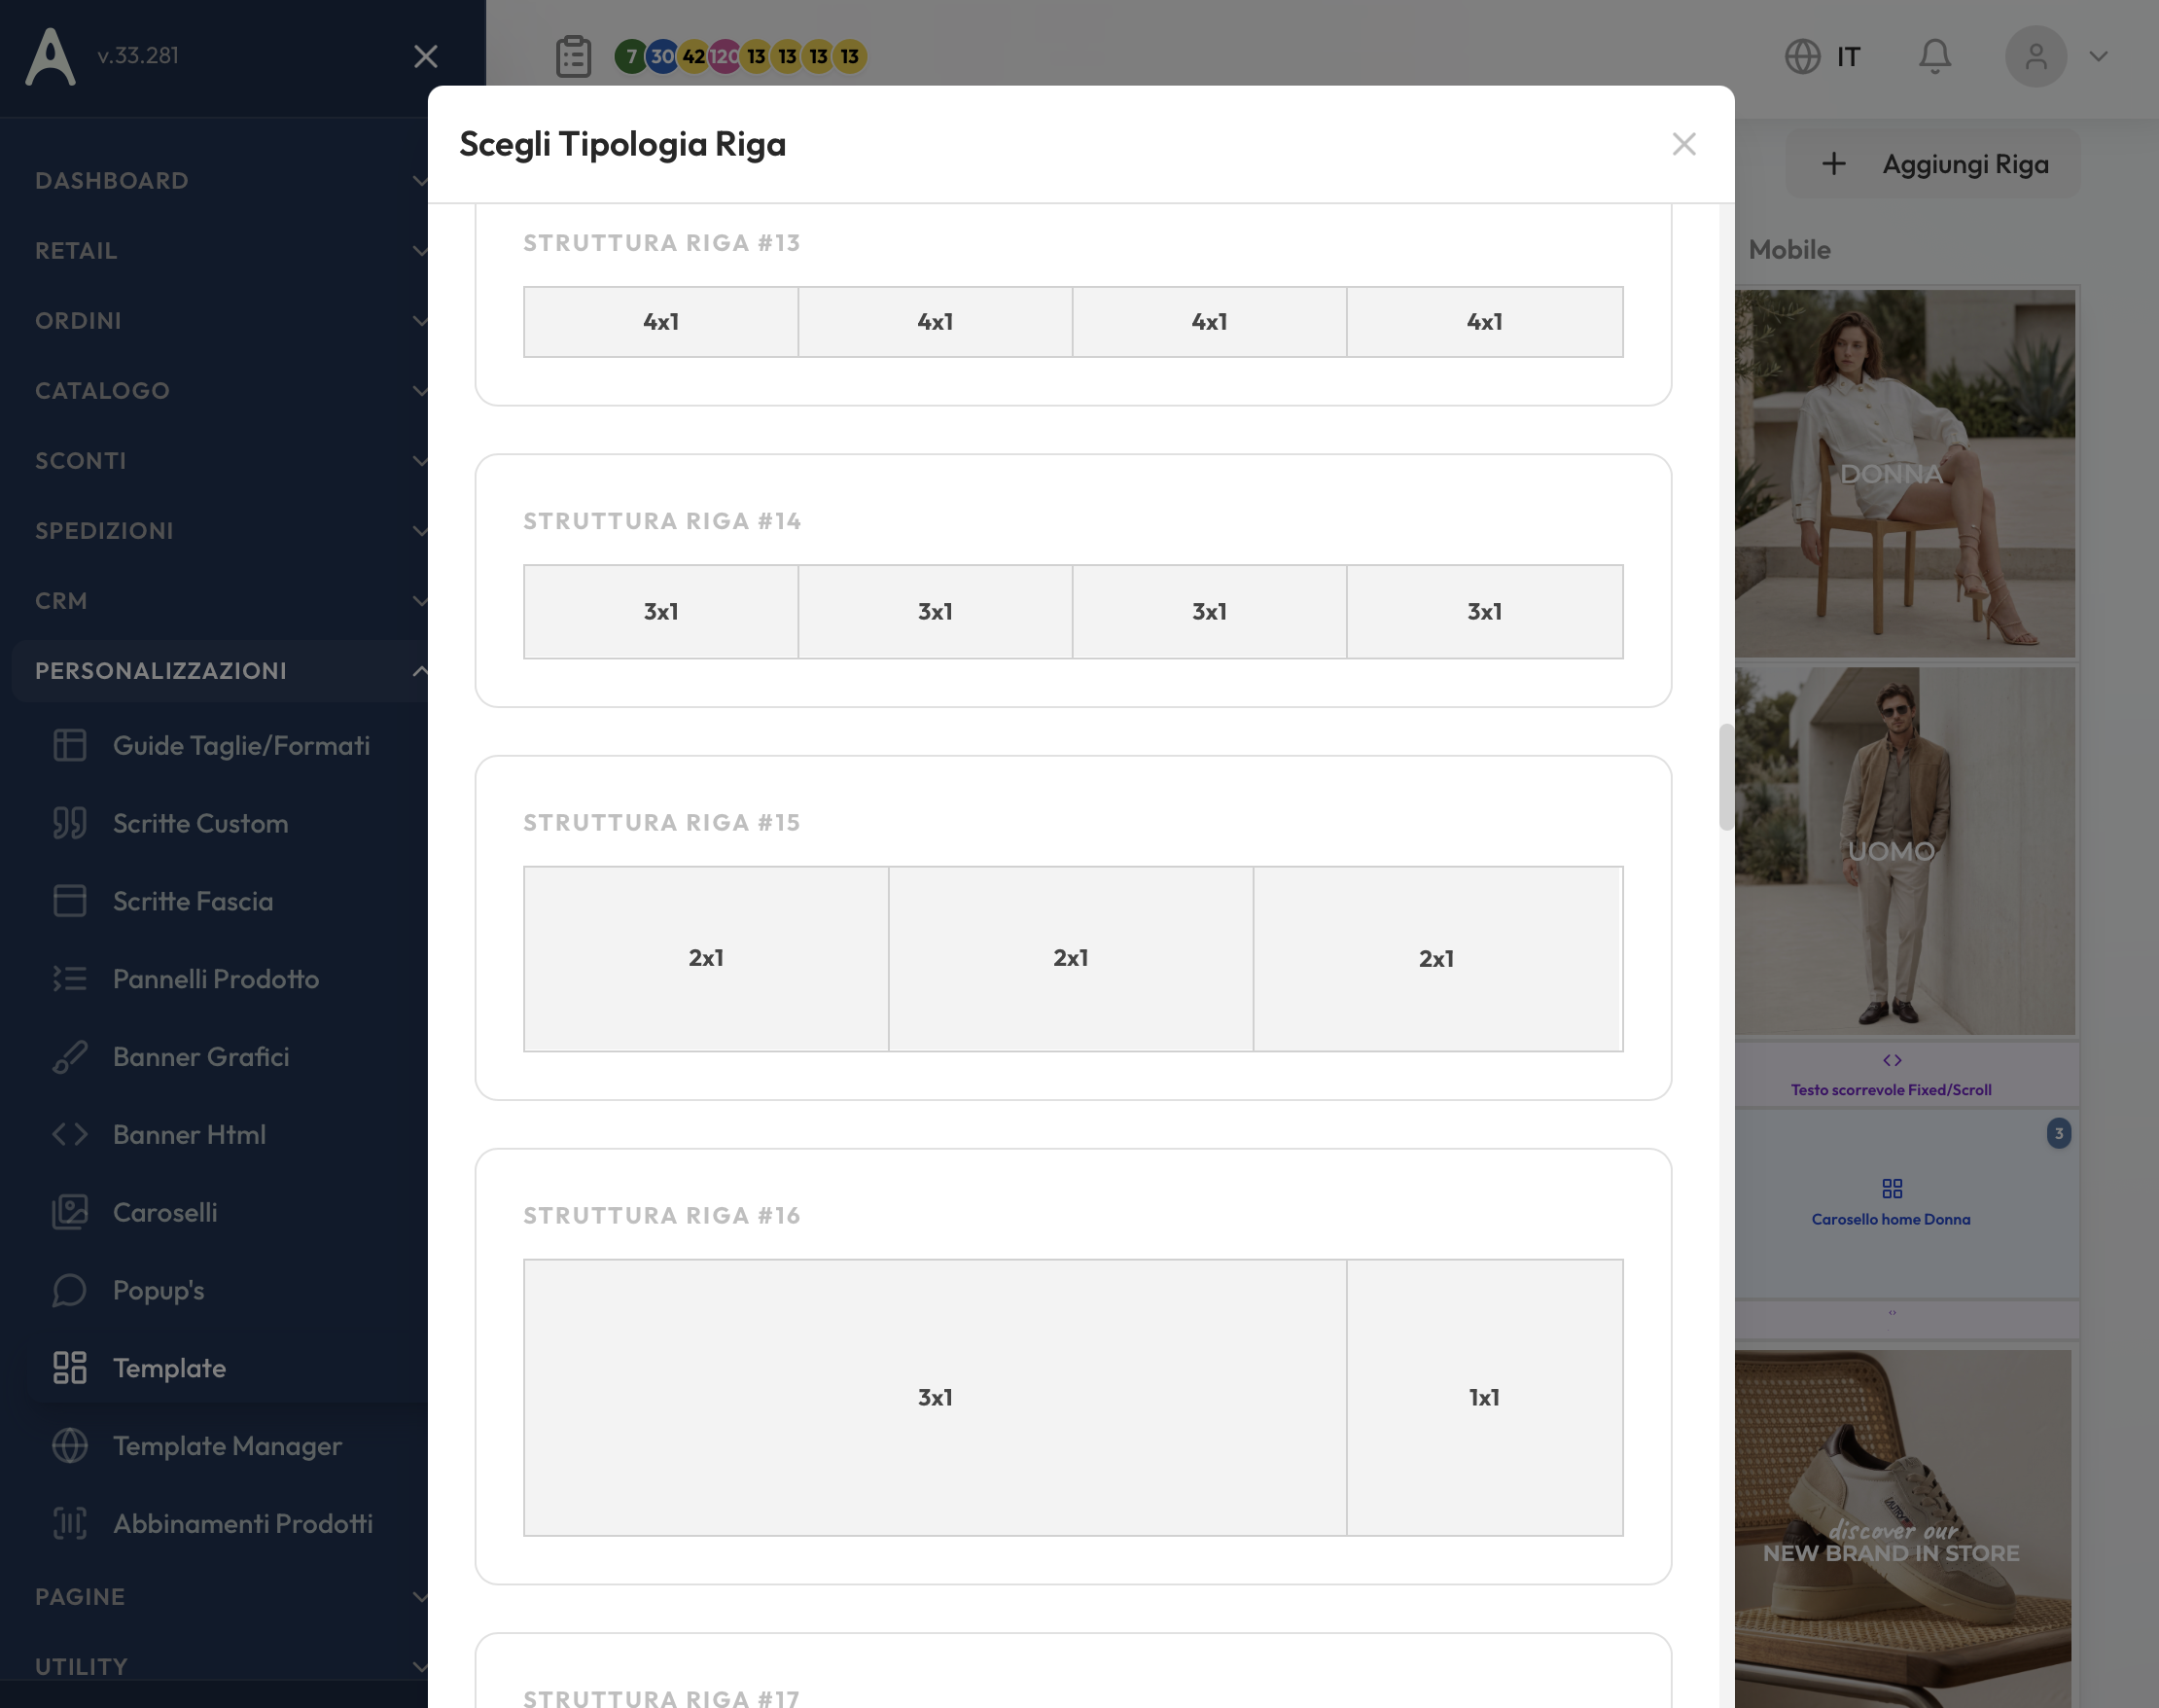Screen dimensions: 2159x1708
Task: Open Banner Html menu item
Action: pos(189,1135)
